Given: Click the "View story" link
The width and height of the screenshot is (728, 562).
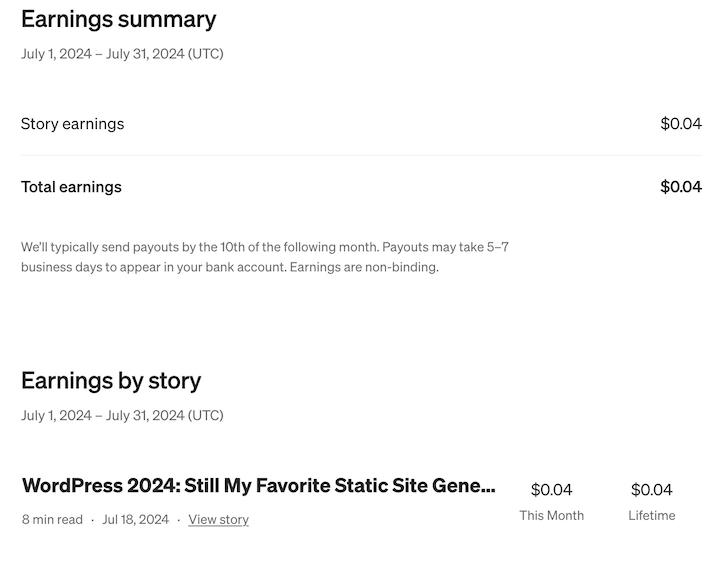Looking at the screenshot, I should [218, 519].
